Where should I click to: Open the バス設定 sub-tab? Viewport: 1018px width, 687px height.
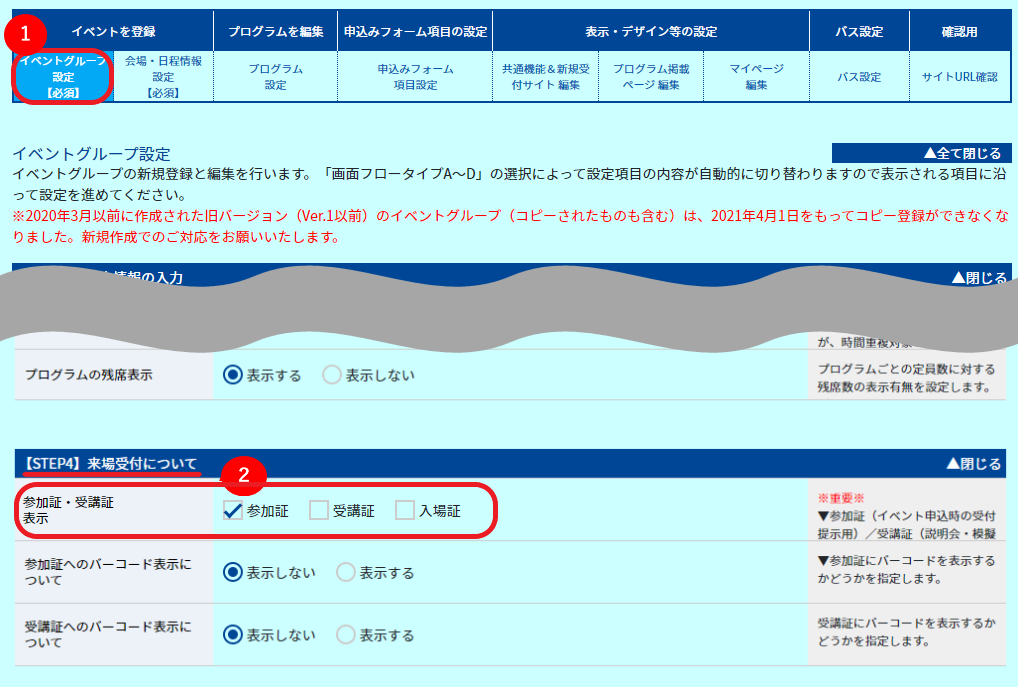point(859,77)
